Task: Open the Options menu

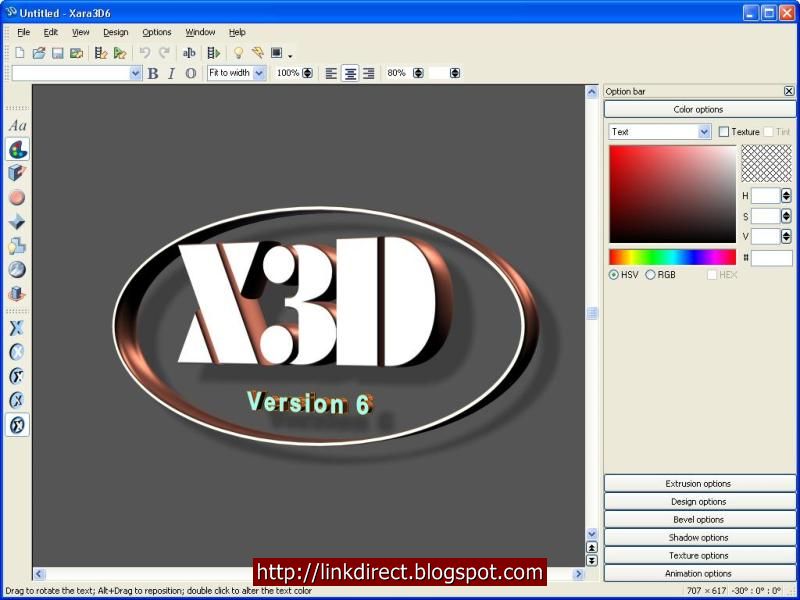Action: tap(157, 32)
